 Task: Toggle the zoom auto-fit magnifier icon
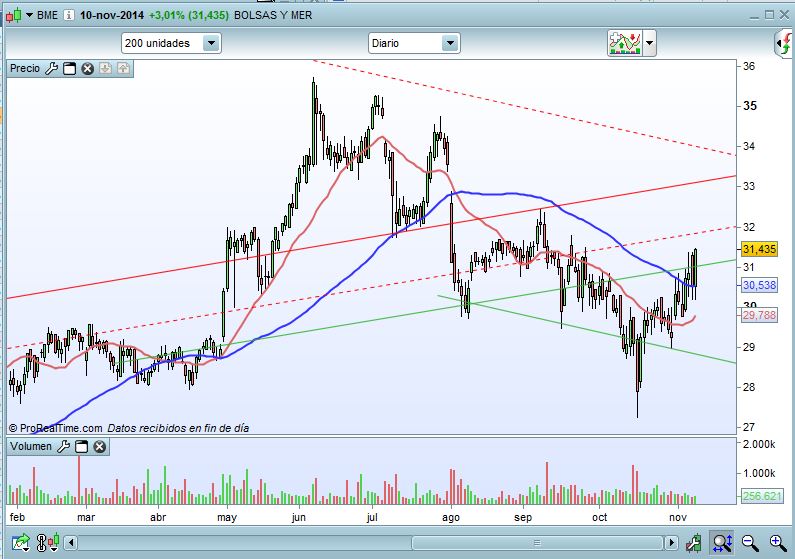pos(722,543)
